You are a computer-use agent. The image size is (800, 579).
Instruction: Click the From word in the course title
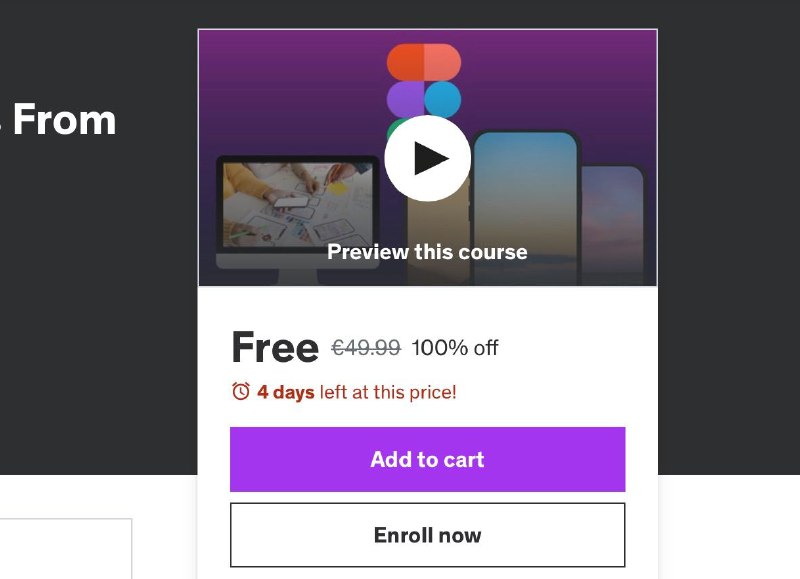65,119
